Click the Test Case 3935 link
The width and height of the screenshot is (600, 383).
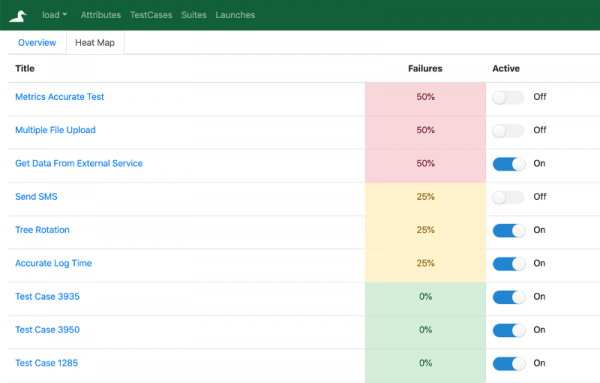click(x=47, y=297)
